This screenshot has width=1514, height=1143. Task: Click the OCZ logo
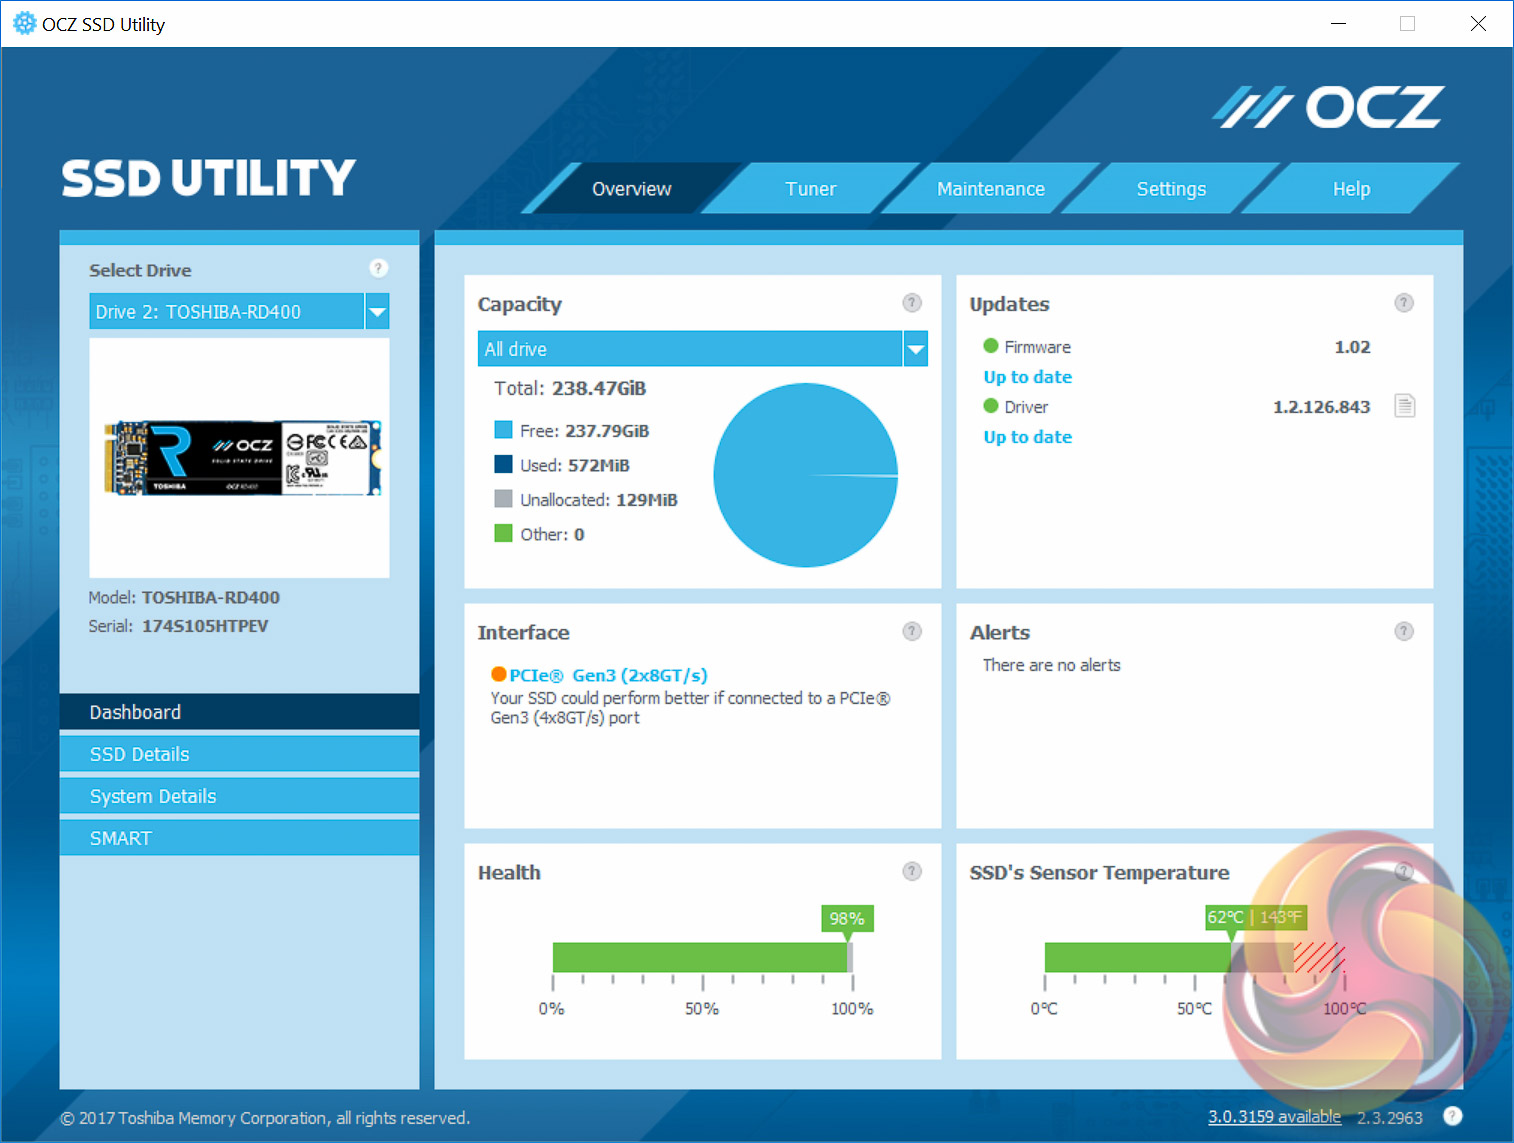point(1328,107)
